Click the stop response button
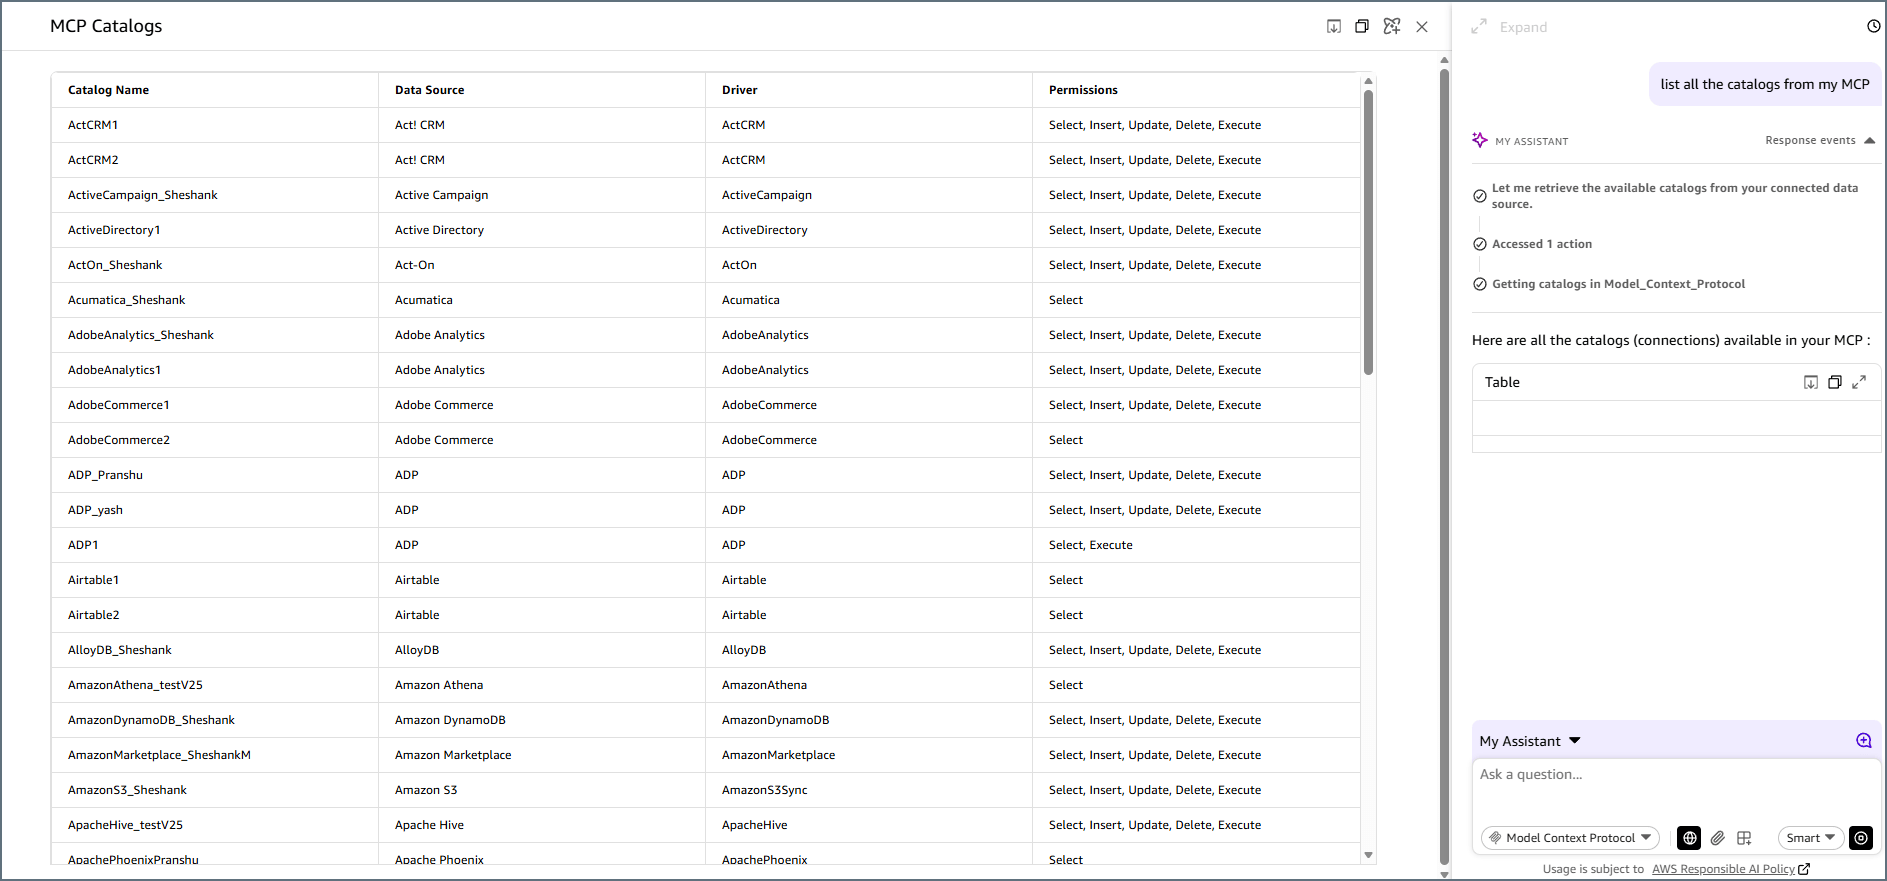1887x881 pixels. pyautogui.click(x=1861, y=838)
